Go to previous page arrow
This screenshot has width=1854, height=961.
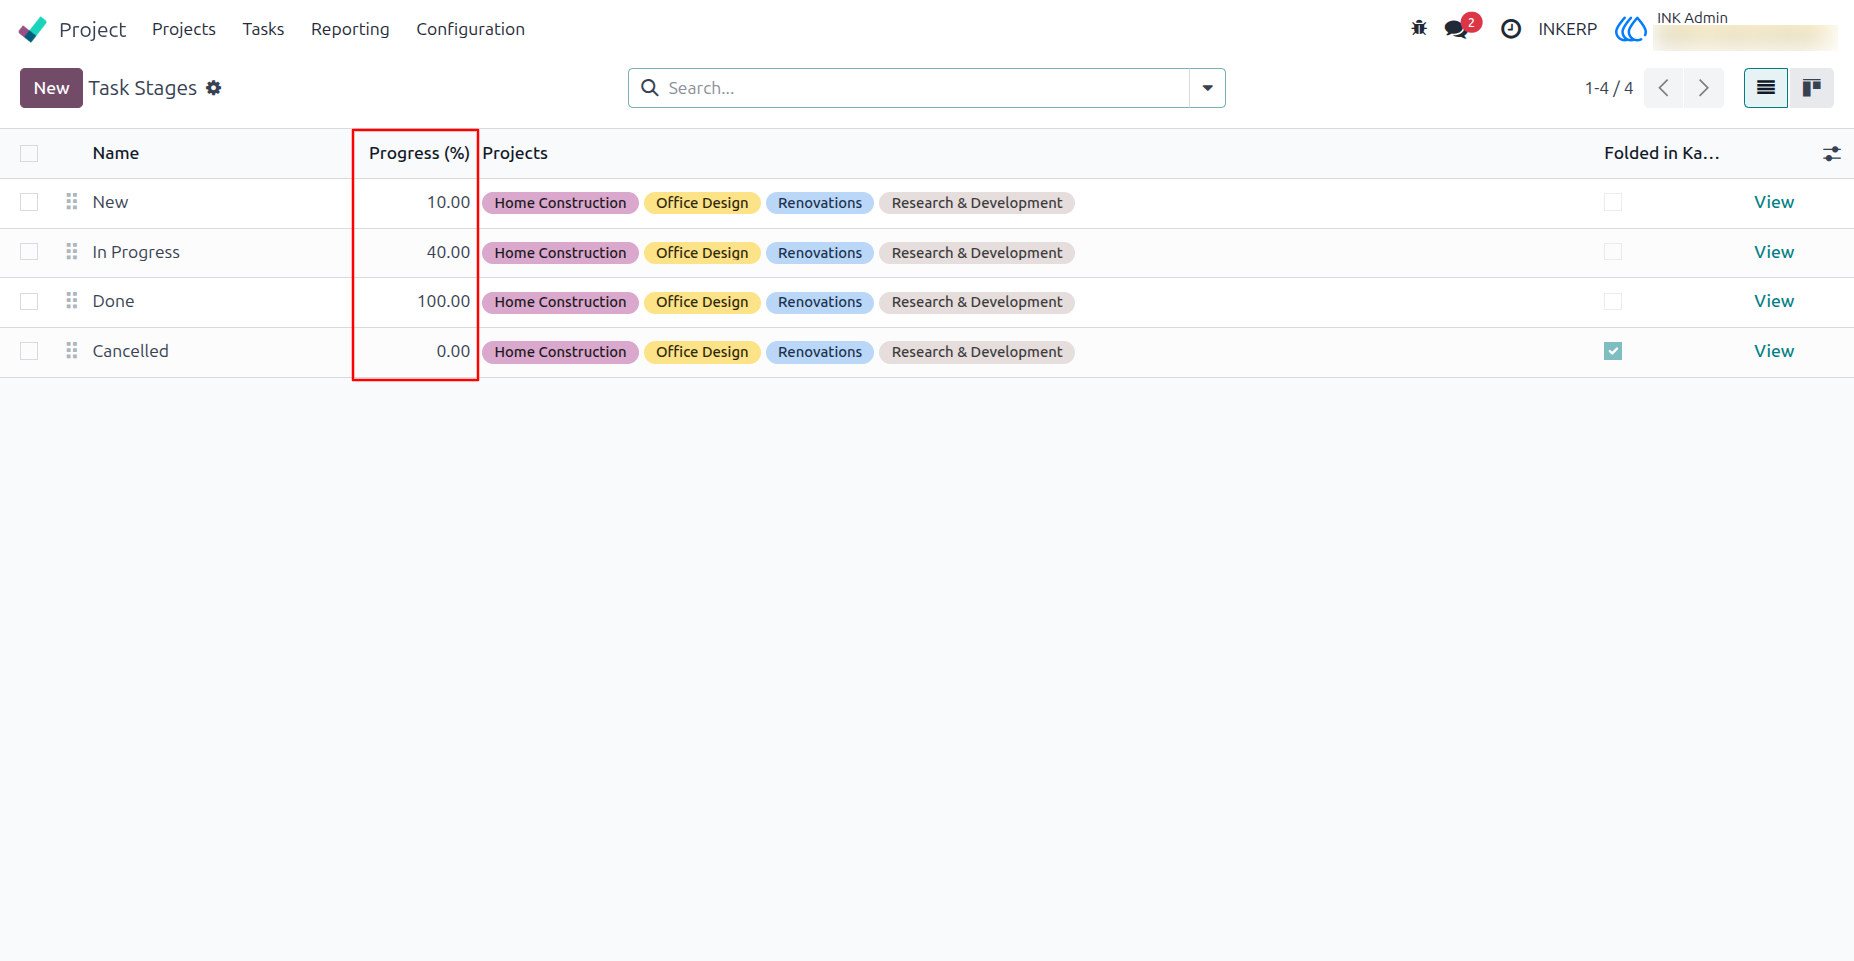point(1664,88)
